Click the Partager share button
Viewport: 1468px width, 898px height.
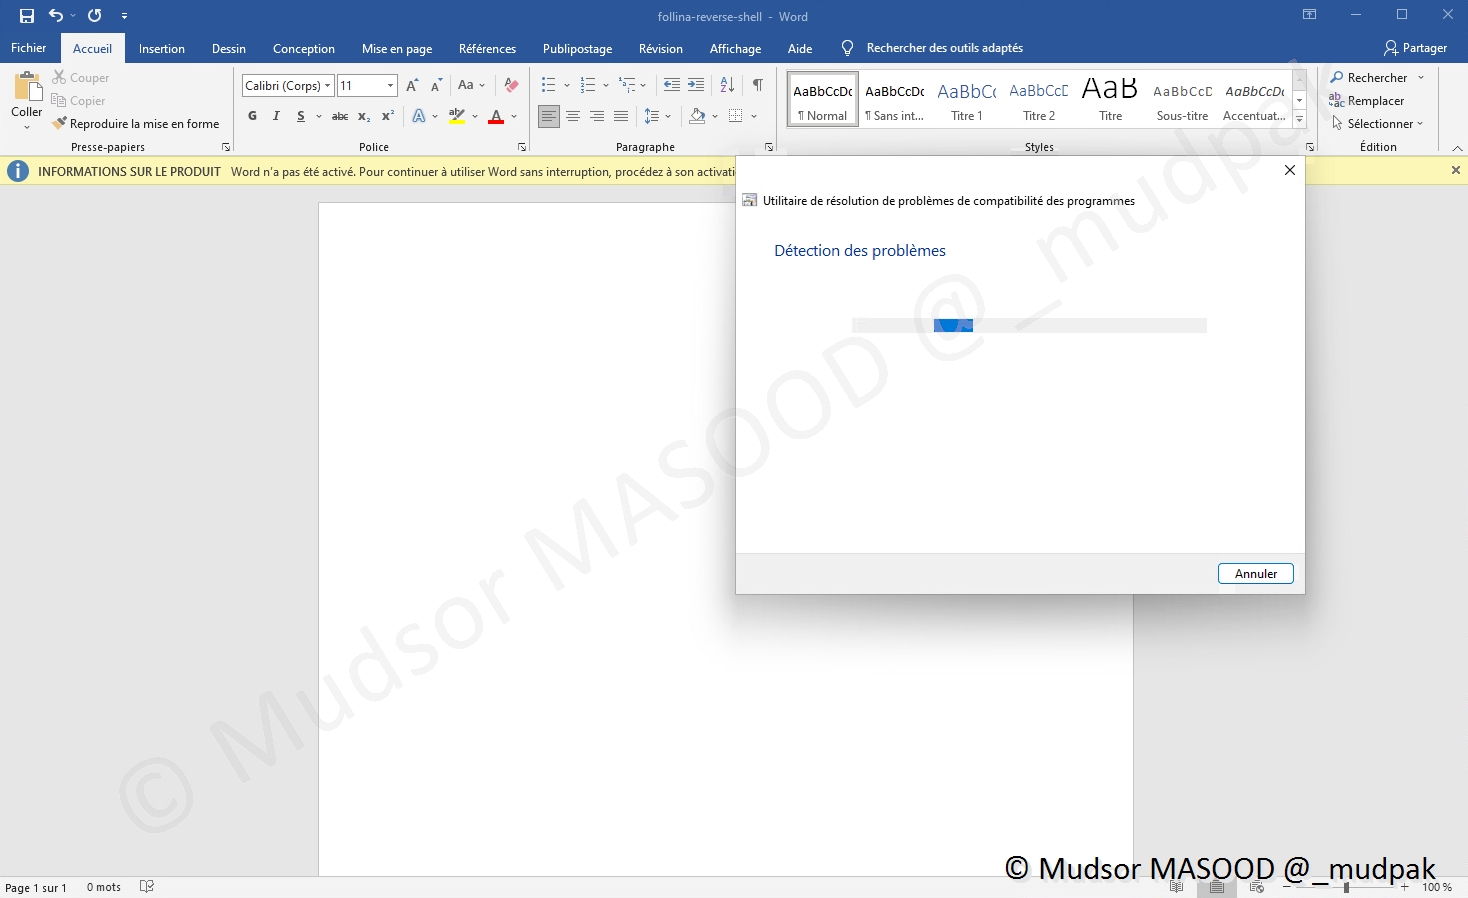[x=1415, y=48]
